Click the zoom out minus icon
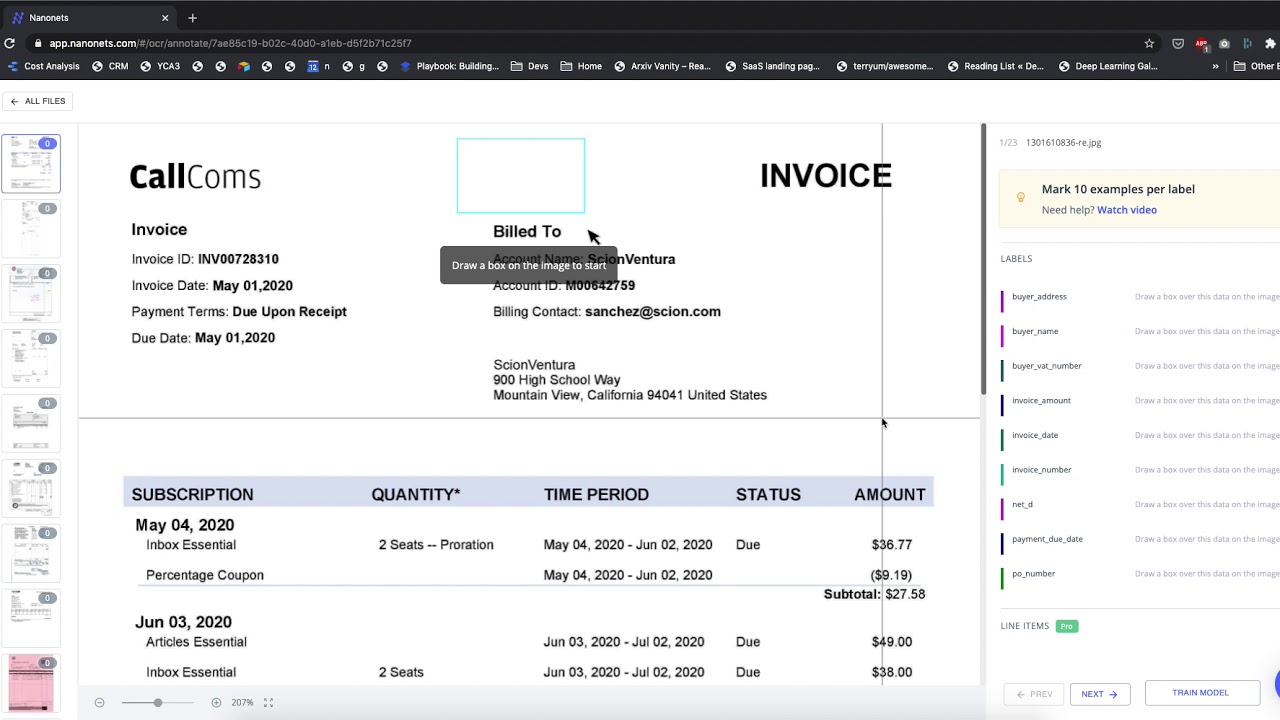The height and width of the screenshot is (720, 1280). coord(99,703)
